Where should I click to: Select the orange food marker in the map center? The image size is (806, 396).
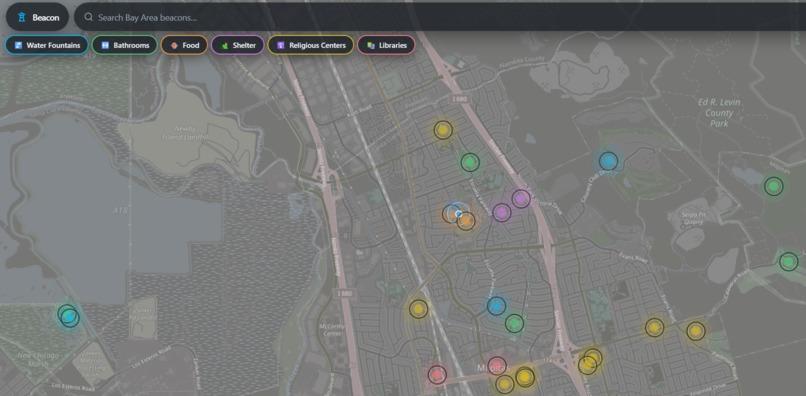[x=466, y=221]
